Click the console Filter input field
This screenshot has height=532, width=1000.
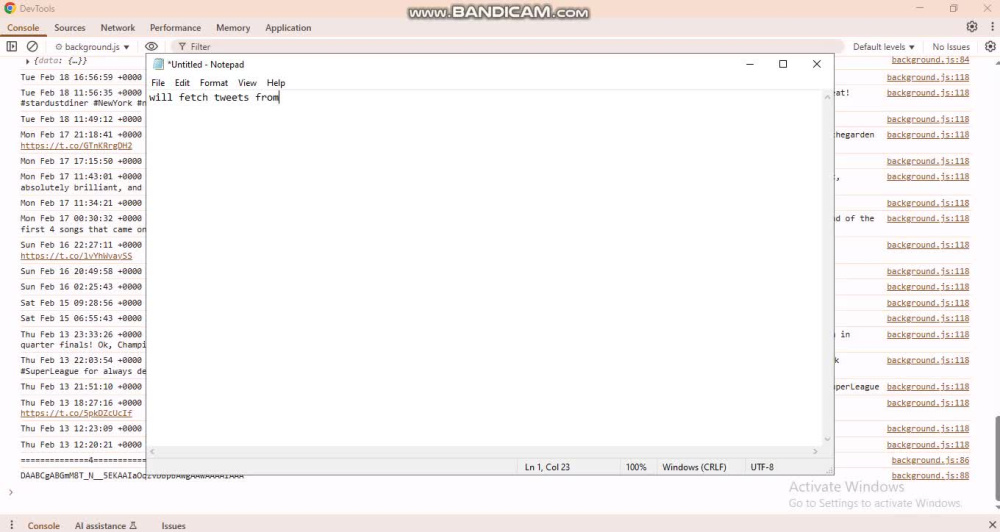tap(510, 47)
